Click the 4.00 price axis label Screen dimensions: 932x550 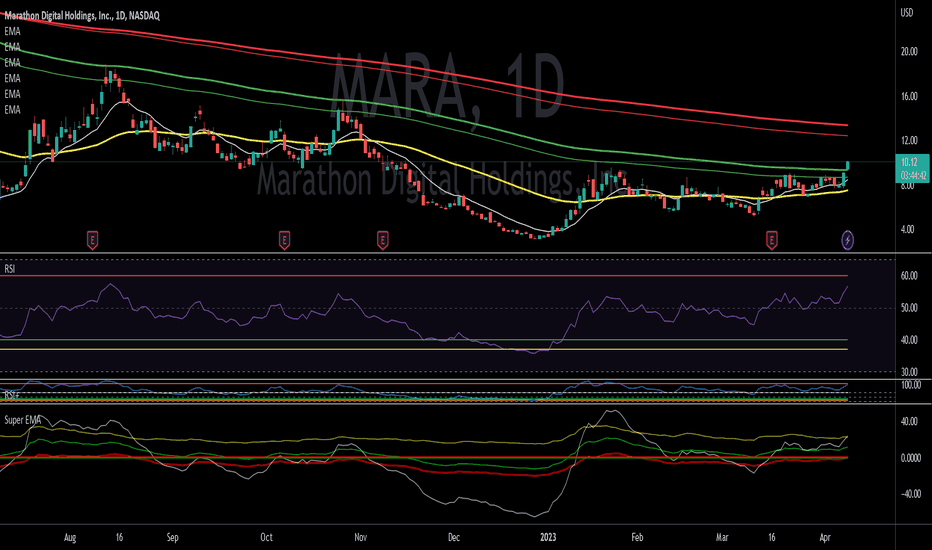pyautogui.click(x=908, y=229)
